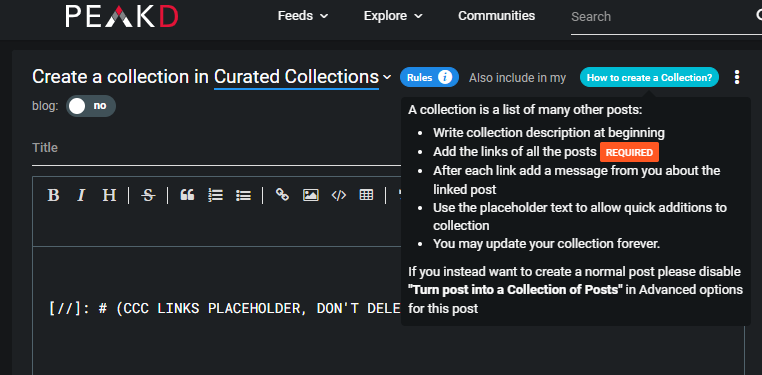Screen dimensions: 762x375
Task: Open the three-dot options menu
Action: [737, 77]
